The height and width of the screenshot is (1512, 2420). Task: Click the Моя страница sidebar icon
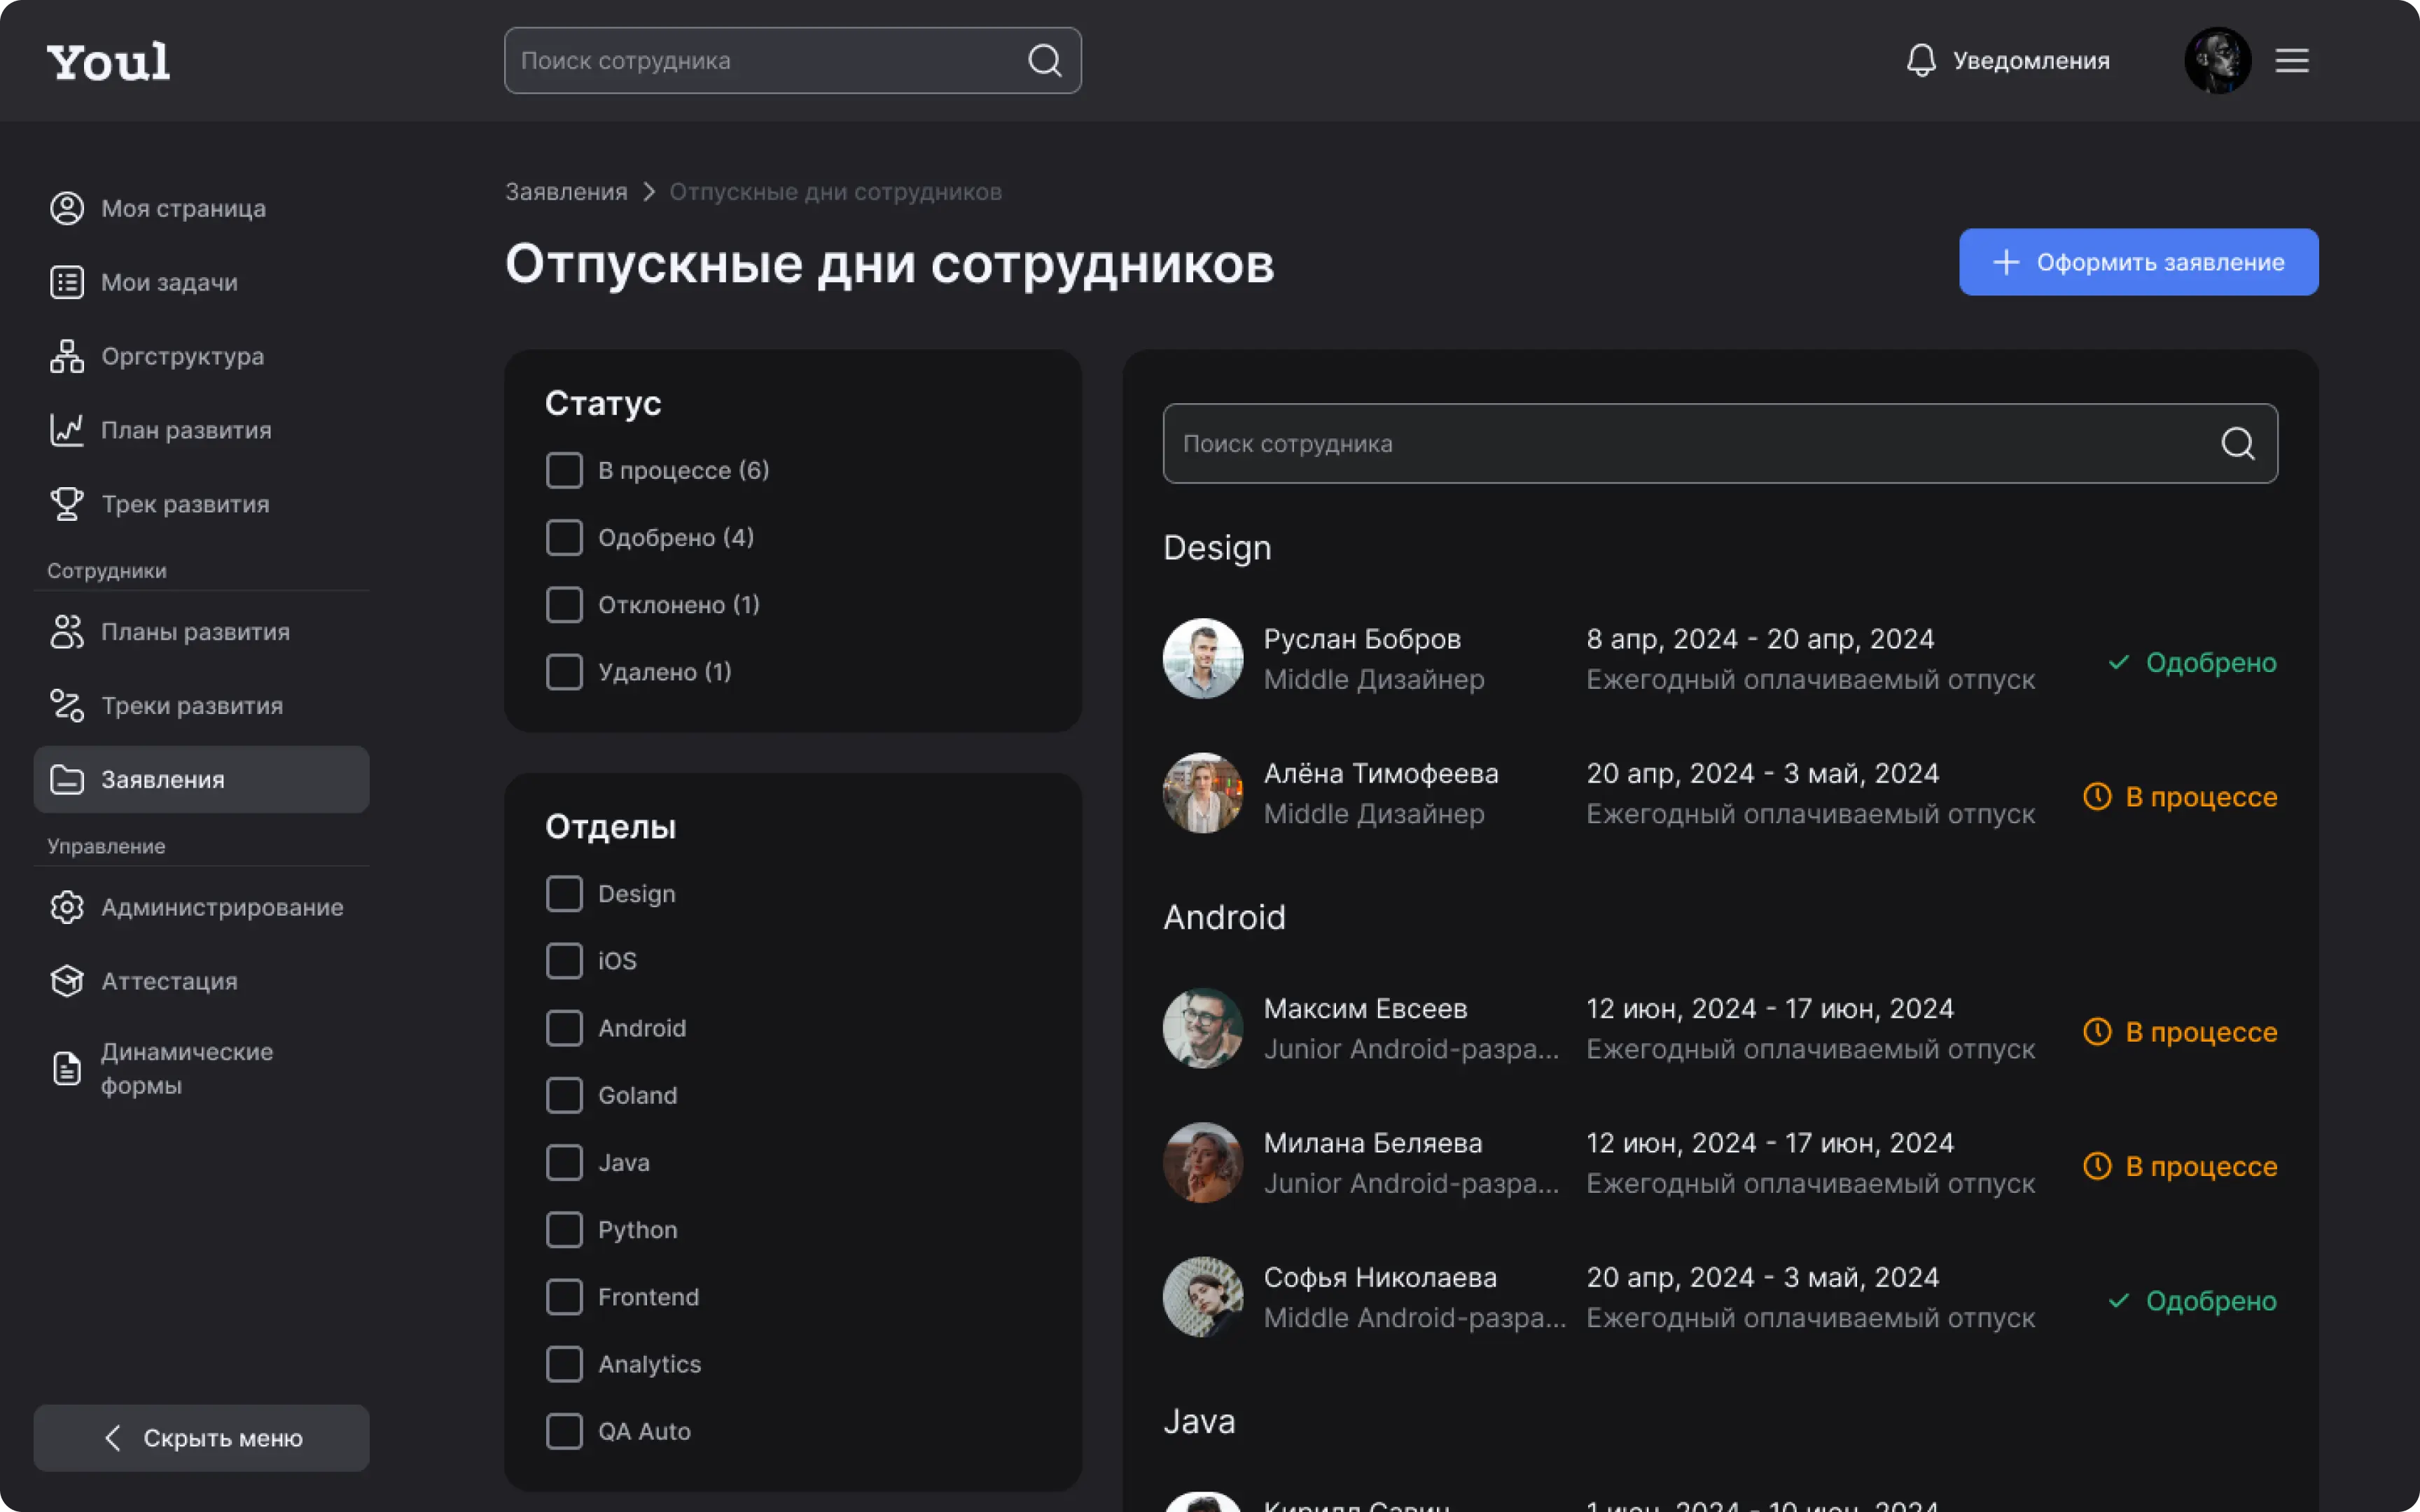tap(67, 207)
